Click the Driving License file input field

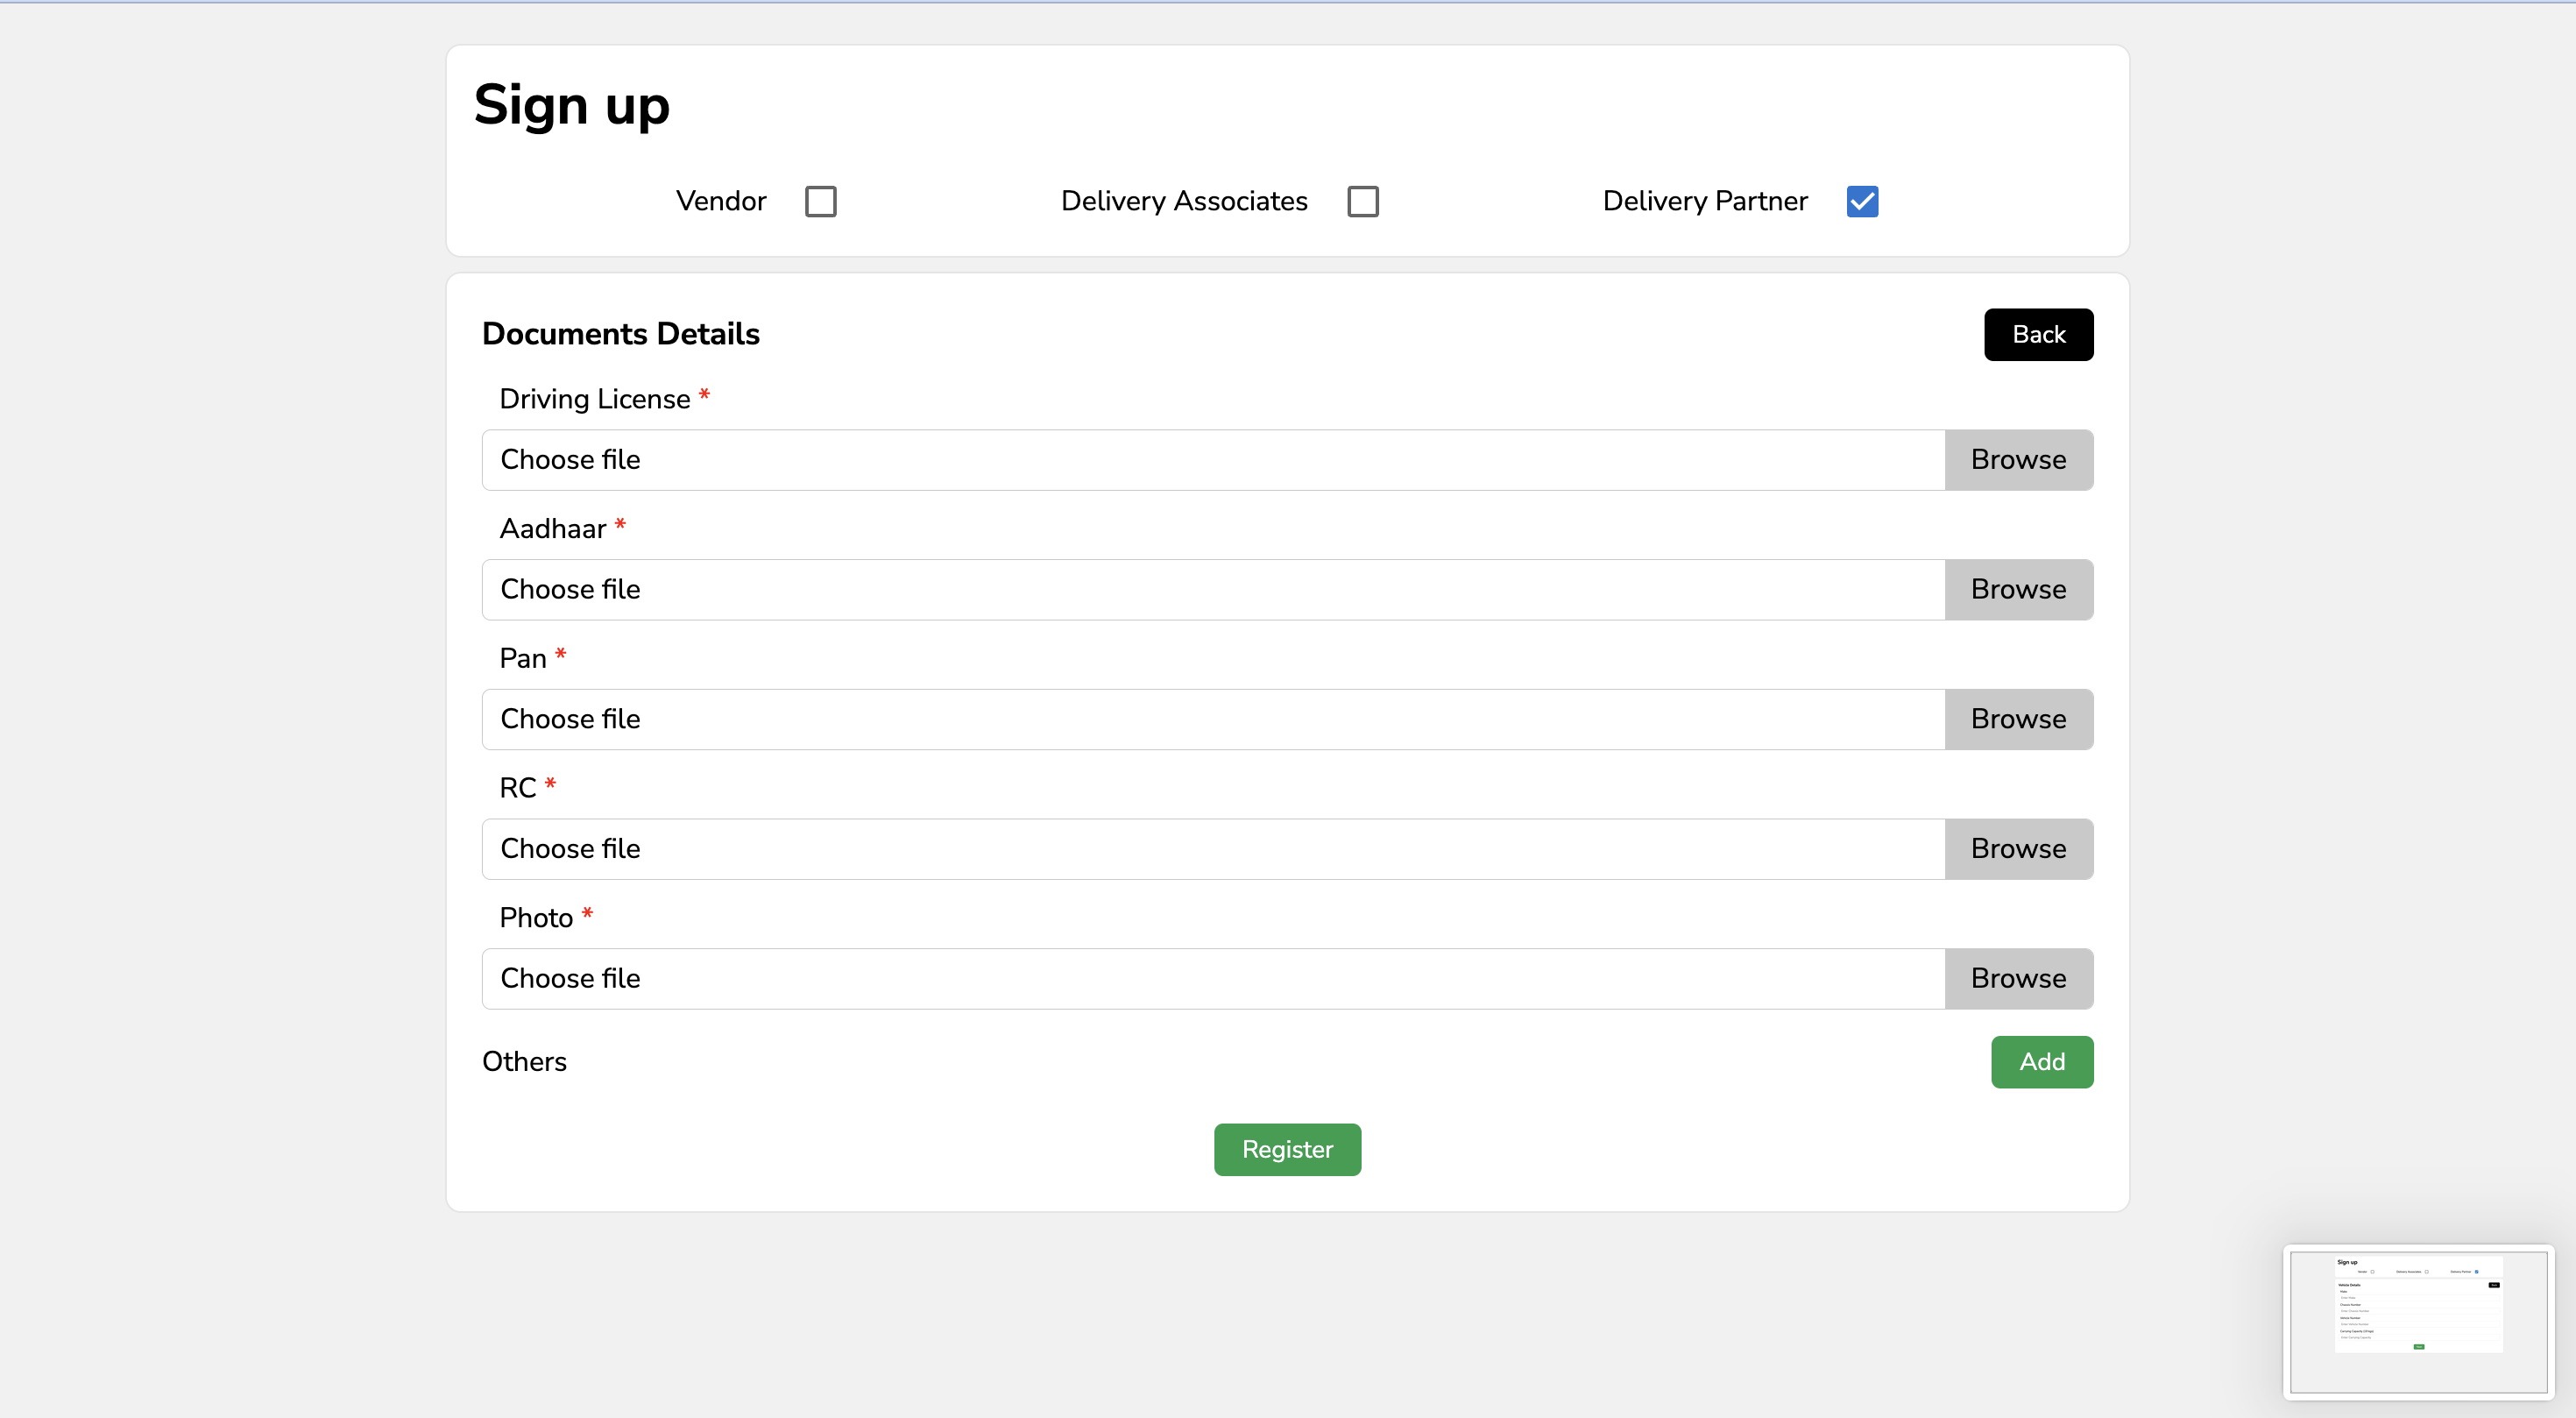[x=1212, y=460]
